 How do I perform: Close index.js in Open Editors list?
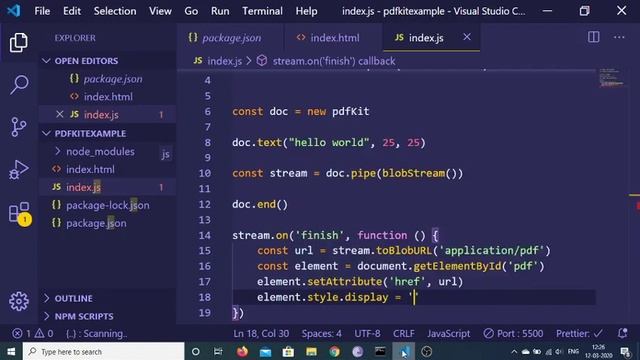pyautogui.click(x=60, y=114)
